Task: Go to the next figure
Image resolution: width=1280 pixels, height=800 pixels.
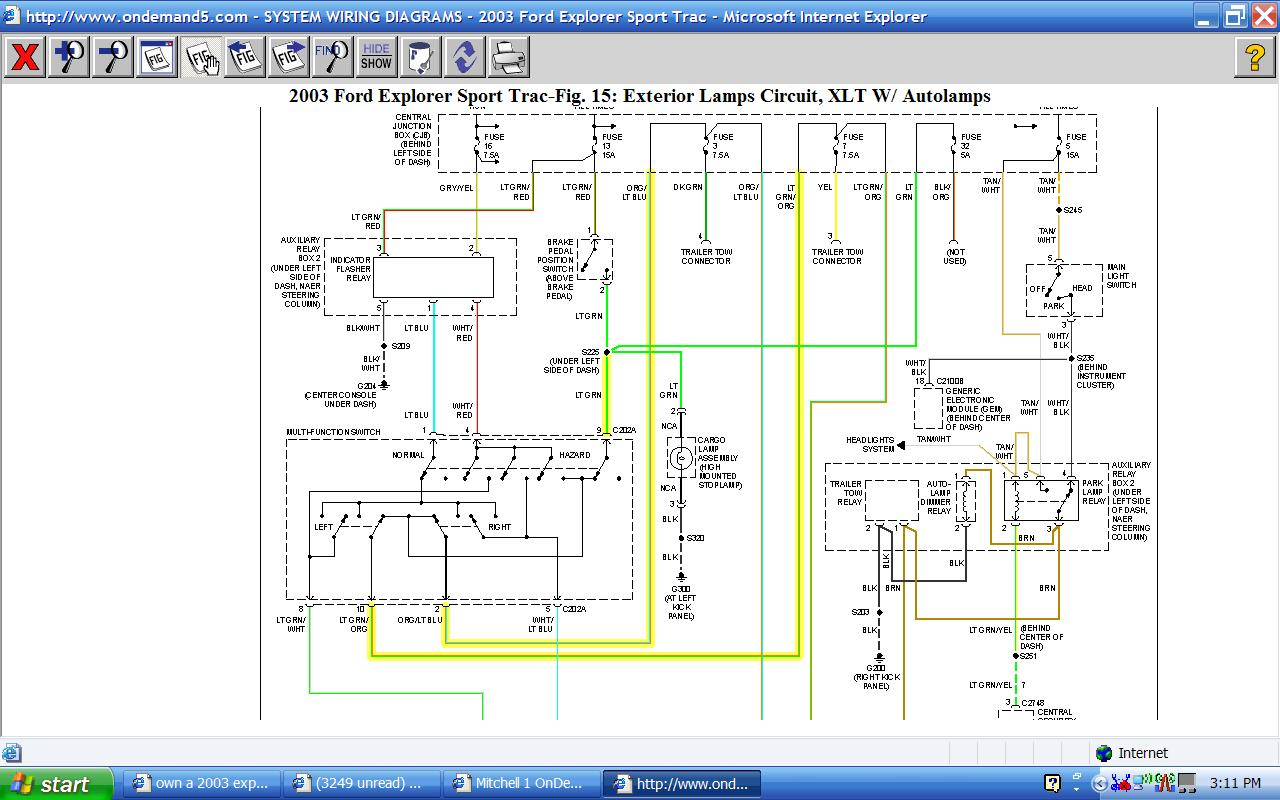Action: [289, 57]
